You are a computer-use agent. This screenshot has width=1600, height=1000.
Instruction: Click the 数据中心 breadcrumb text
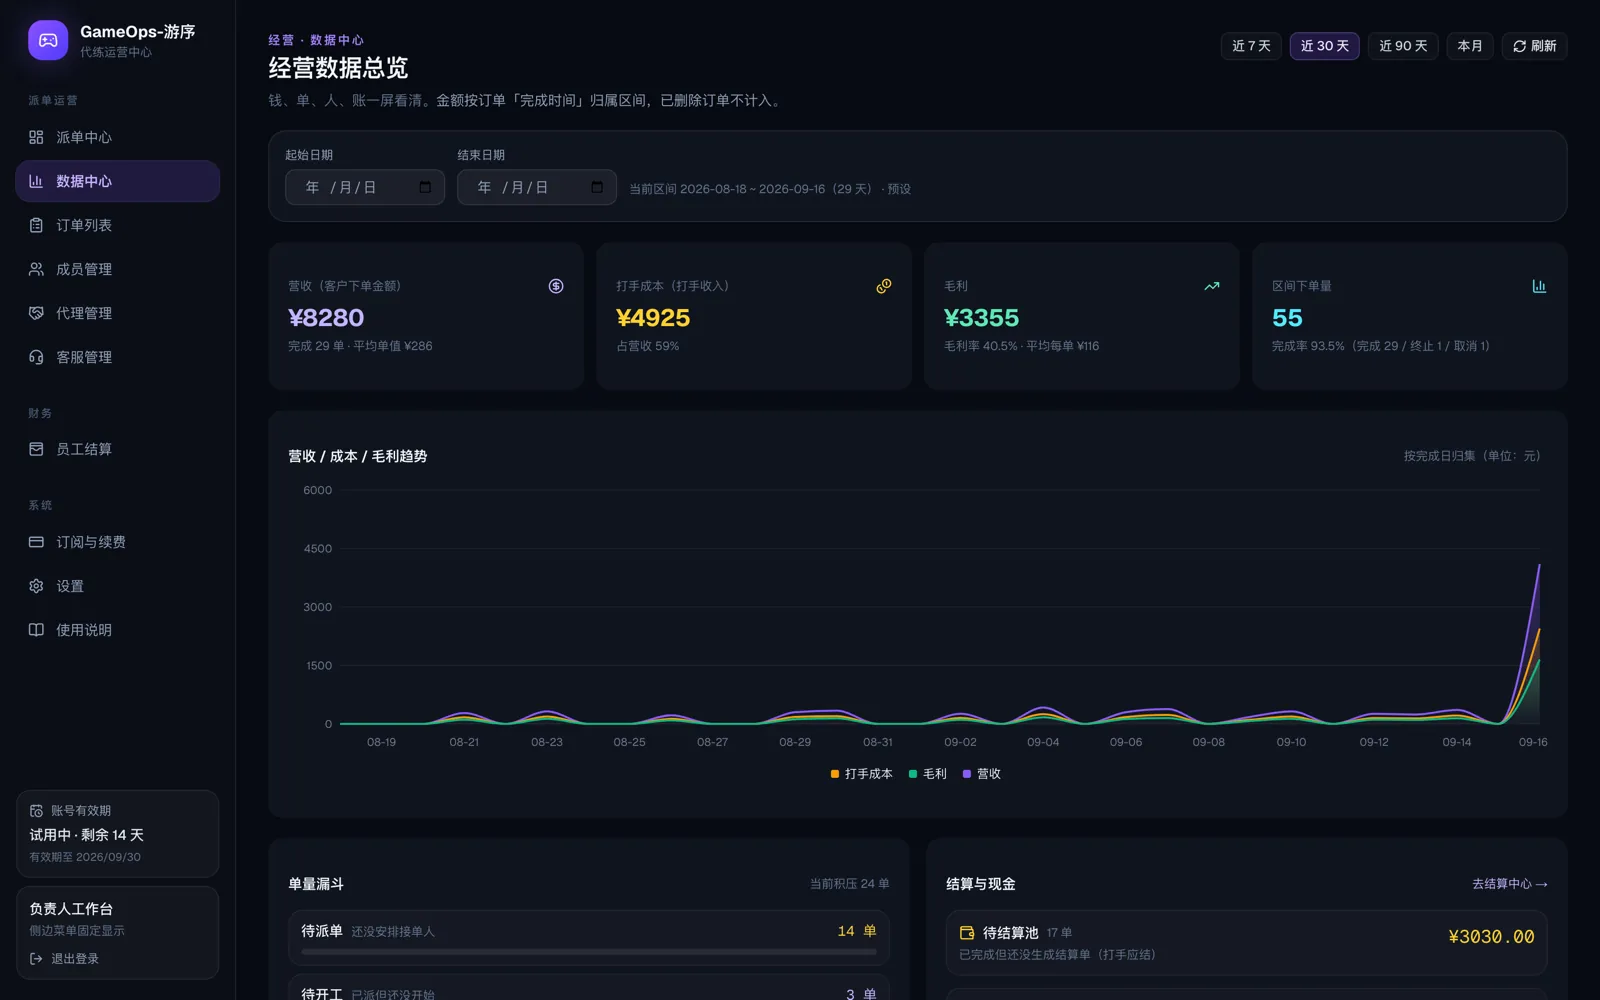coord(337,40)
